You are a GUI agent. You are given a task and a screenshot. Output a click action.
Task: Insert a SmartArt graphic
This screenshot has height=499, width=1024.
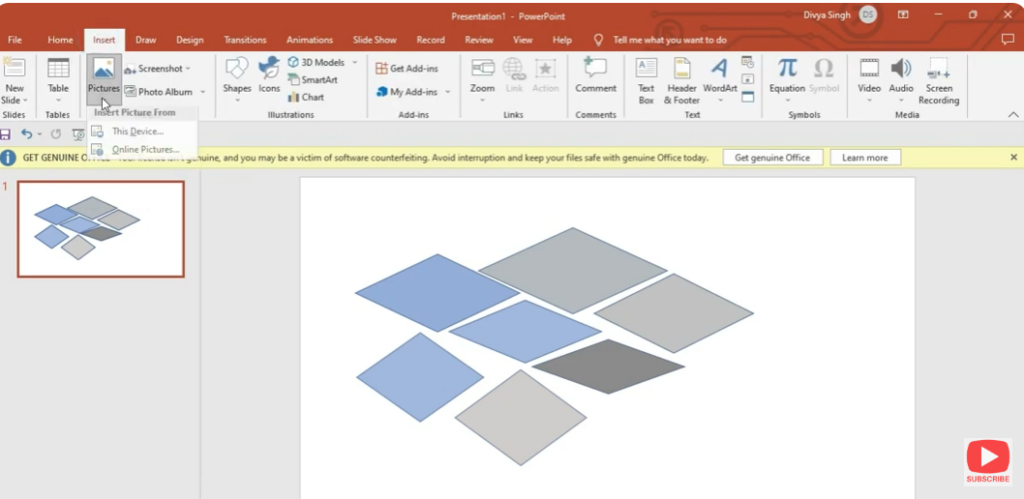click(x=312, y=80)
